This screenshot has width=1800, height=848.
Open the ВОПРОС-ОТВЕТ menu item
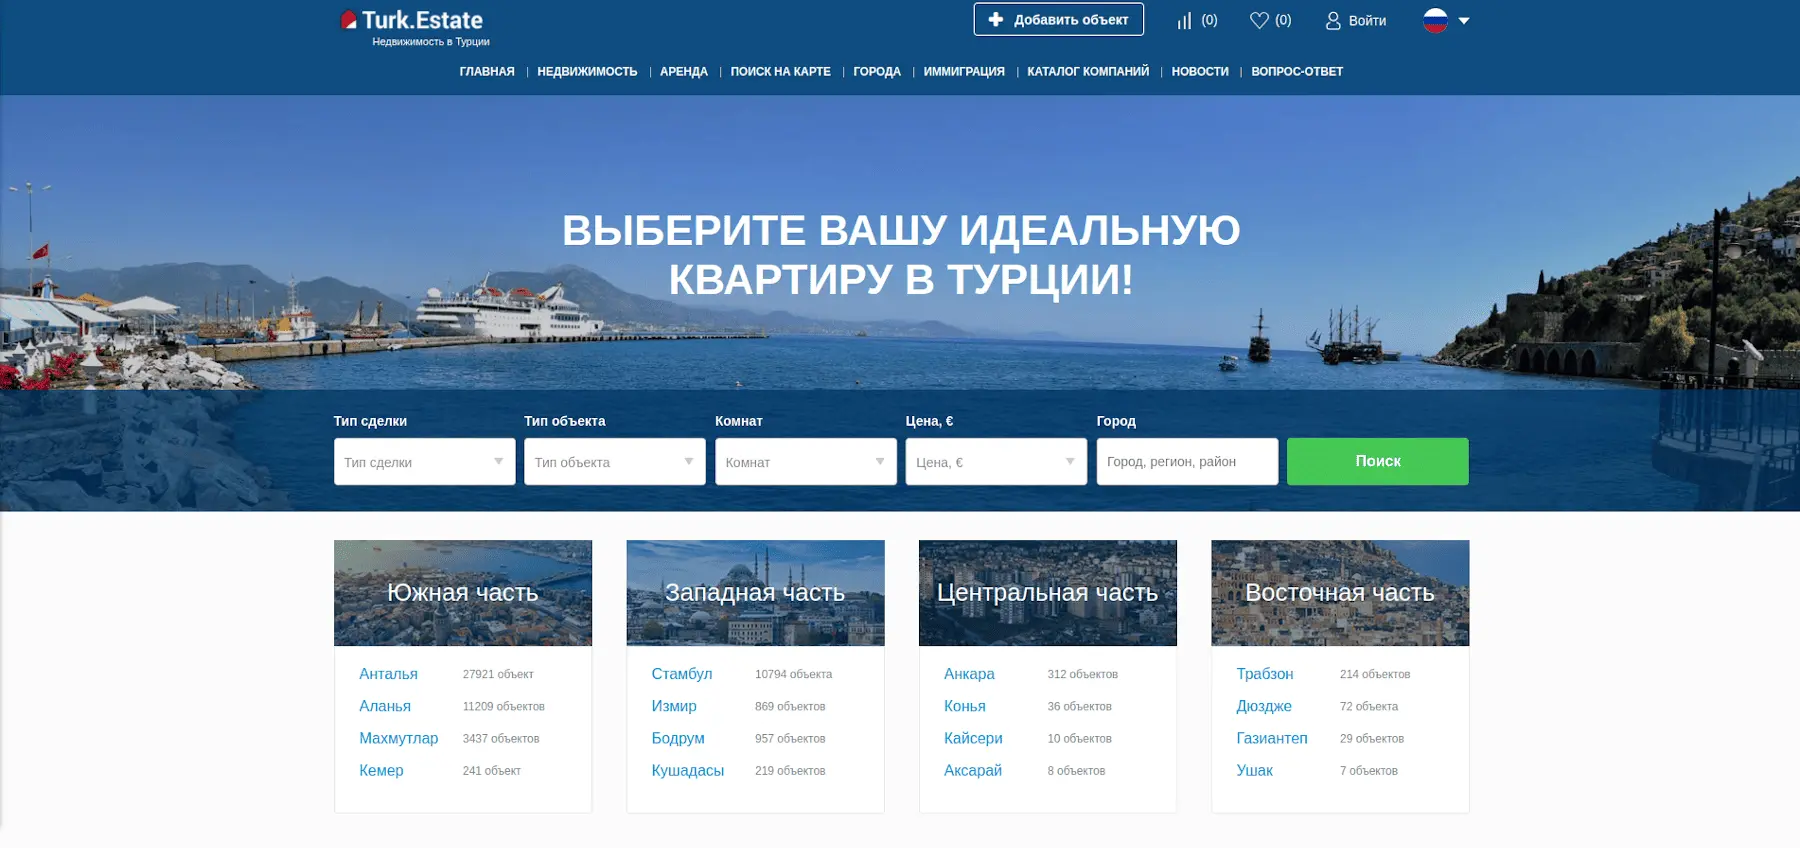point(1297,72)
